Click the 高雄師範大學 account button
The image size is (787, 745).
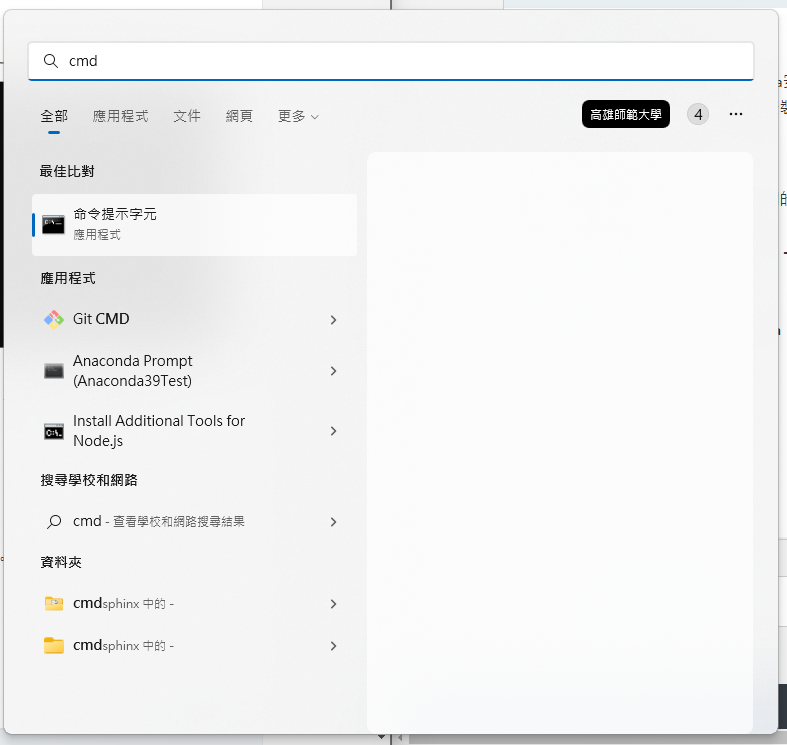[x=626, y=114]
